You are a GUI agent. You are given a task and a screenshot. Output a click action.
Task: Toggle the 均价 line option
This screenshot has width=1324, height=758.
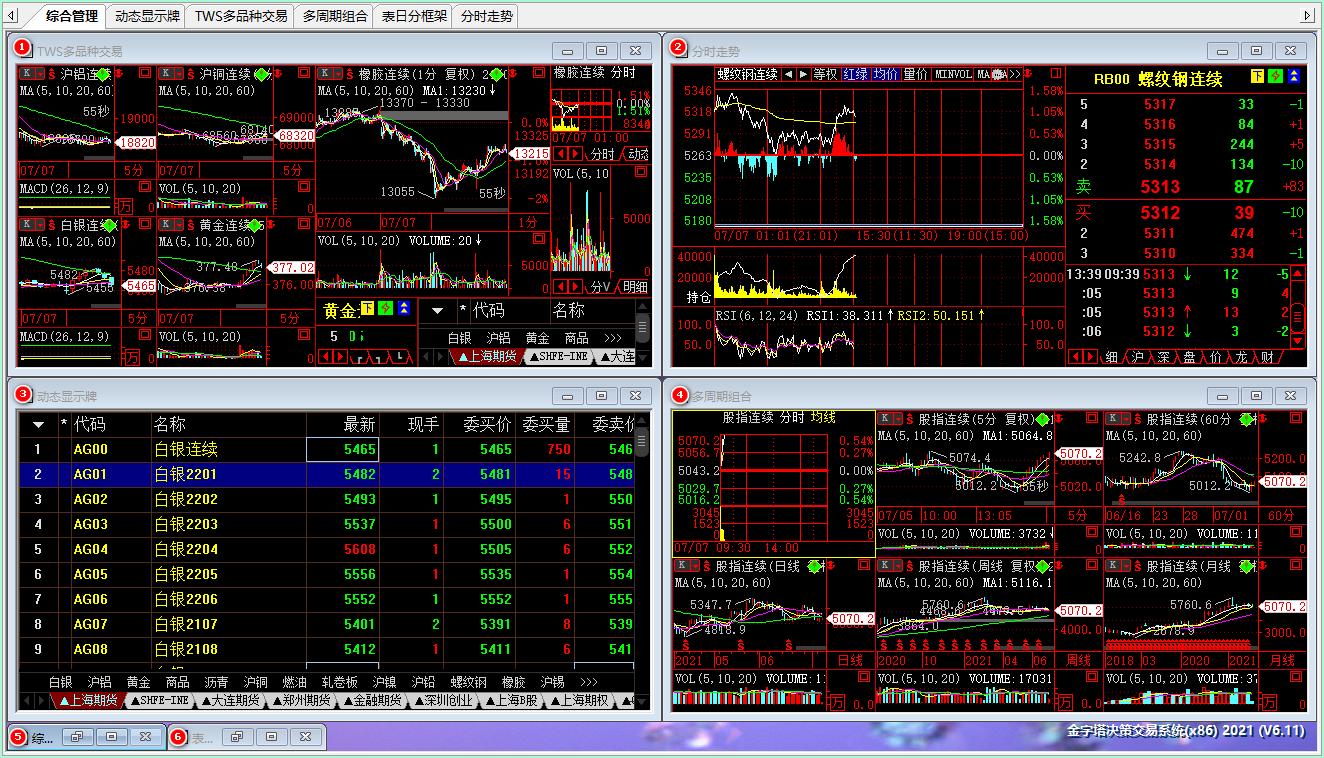point(885,74)
